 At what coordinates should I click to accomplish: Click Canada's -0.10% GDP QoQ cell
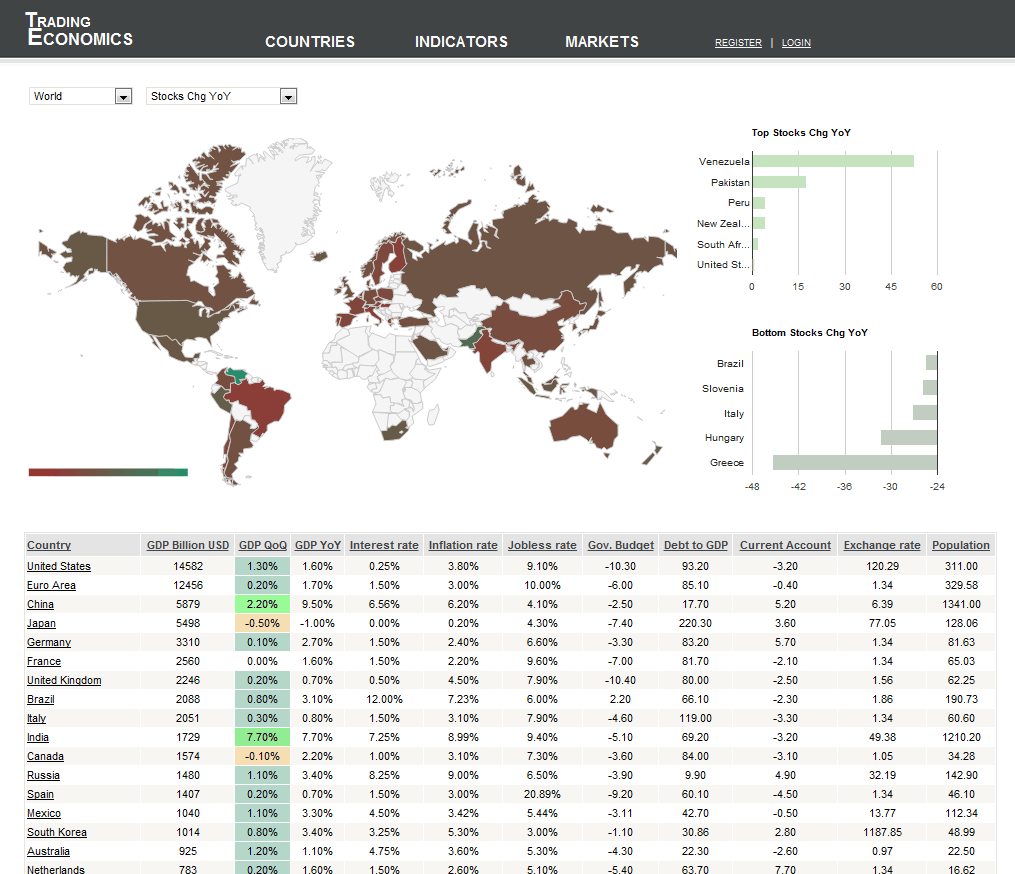(x=262, y=756)
